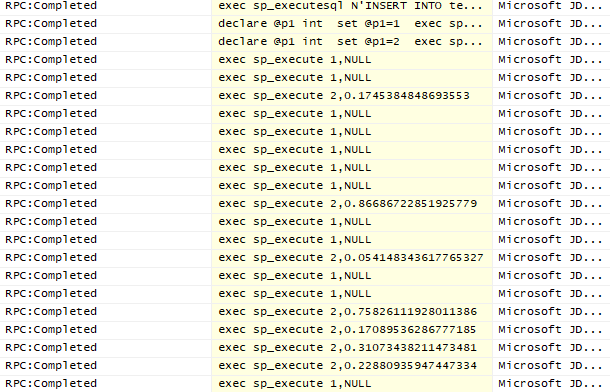Select RPC:Completed in the sp_executesql INSERT row

(x=51, y=6)
